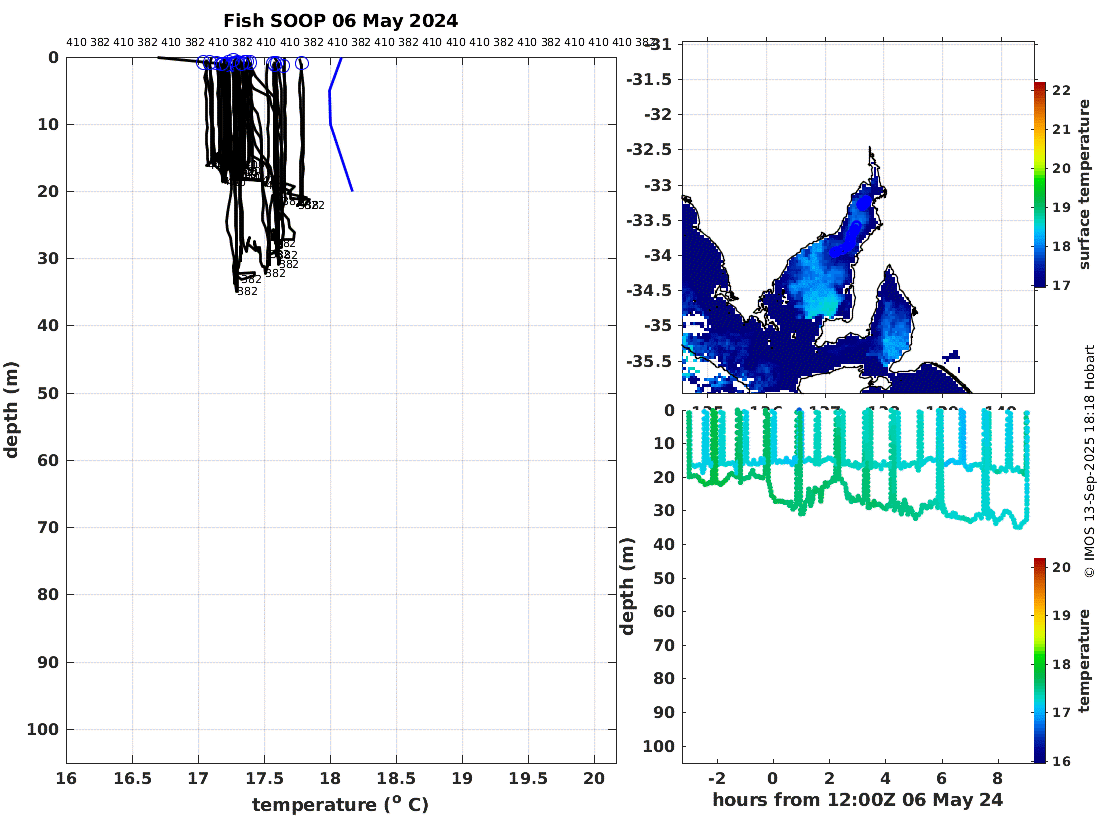Click the '-35.5' latitude tick on the map
Viewport: 1100px width, 820px height.
click(649, 361)
